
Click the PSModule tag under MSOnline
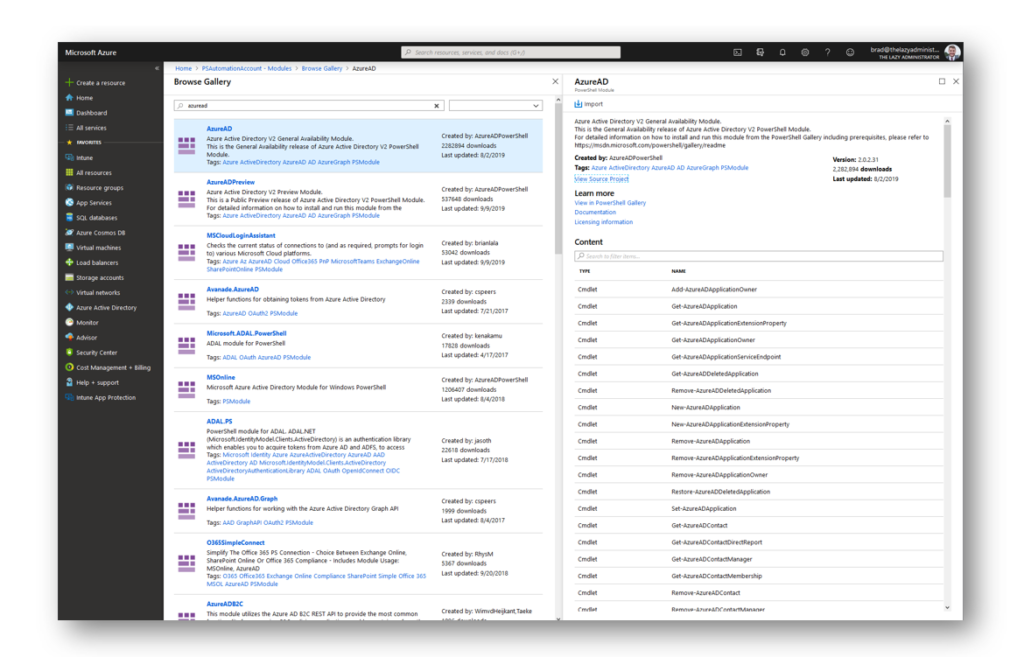point(236,402)
